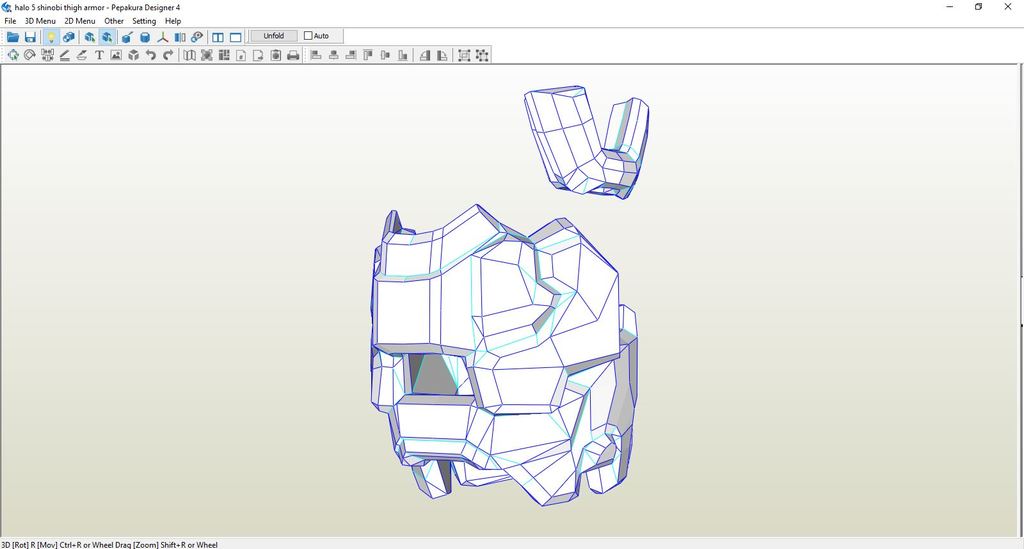Click the align right icon
Viewport: 1024px width, 549px height.
pos(350,55)
